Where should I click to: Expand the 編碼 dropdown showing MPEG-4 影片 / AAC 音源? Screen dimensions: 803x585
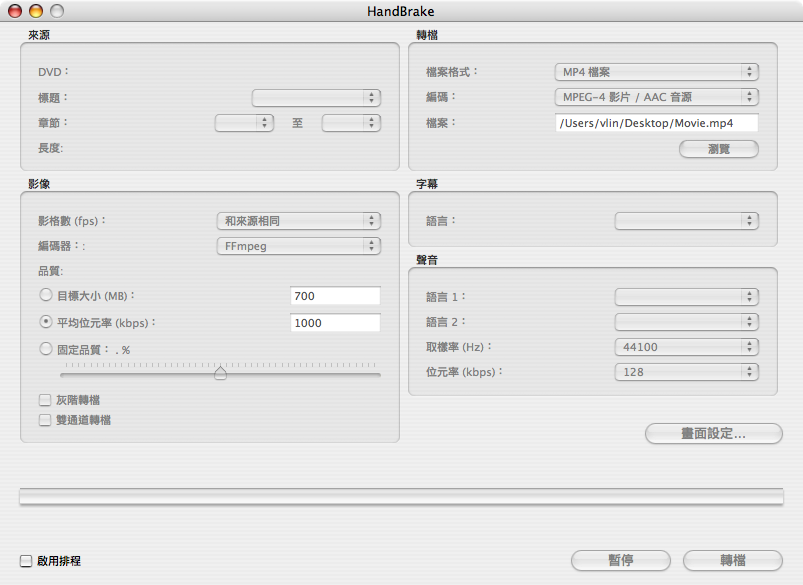[x=657, y=97]
